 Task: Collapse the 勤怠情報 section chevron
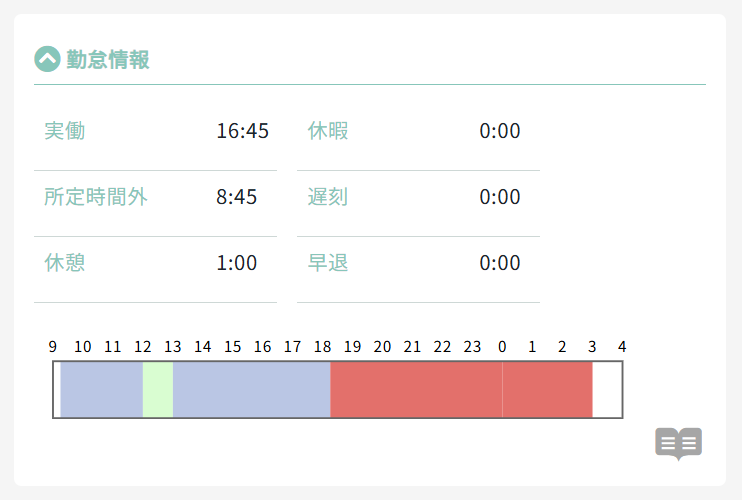pos(47,60)
